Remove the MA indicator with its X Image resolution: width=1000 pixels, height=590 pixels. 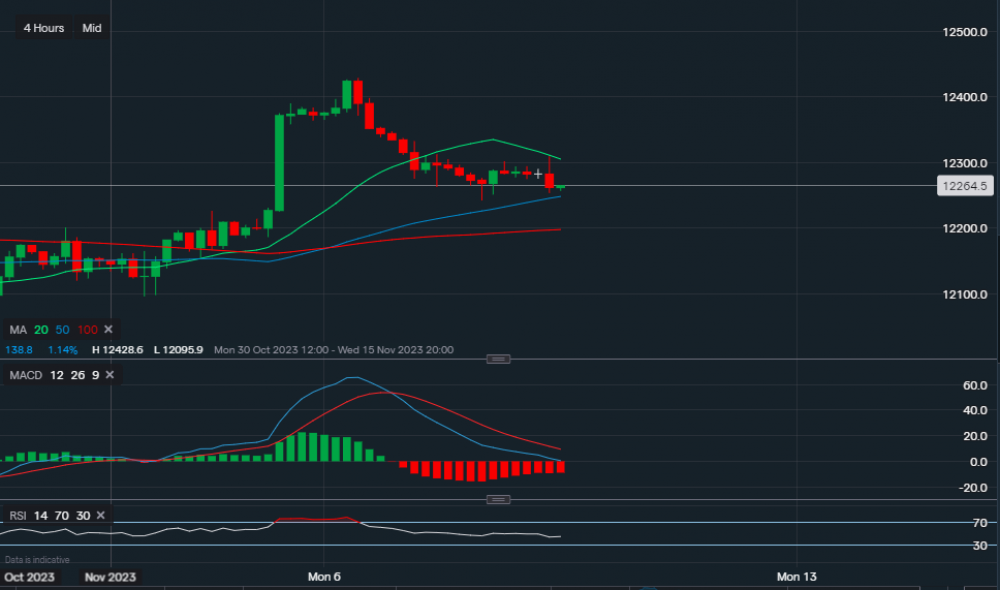tap(109, 330)
